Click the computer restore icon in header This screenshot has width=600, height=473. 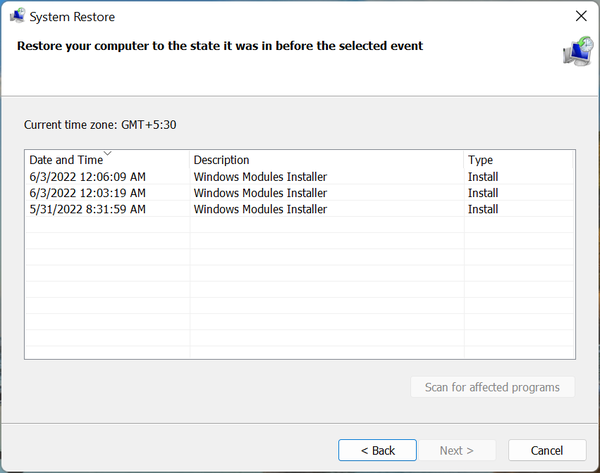[x=576, y=49]
